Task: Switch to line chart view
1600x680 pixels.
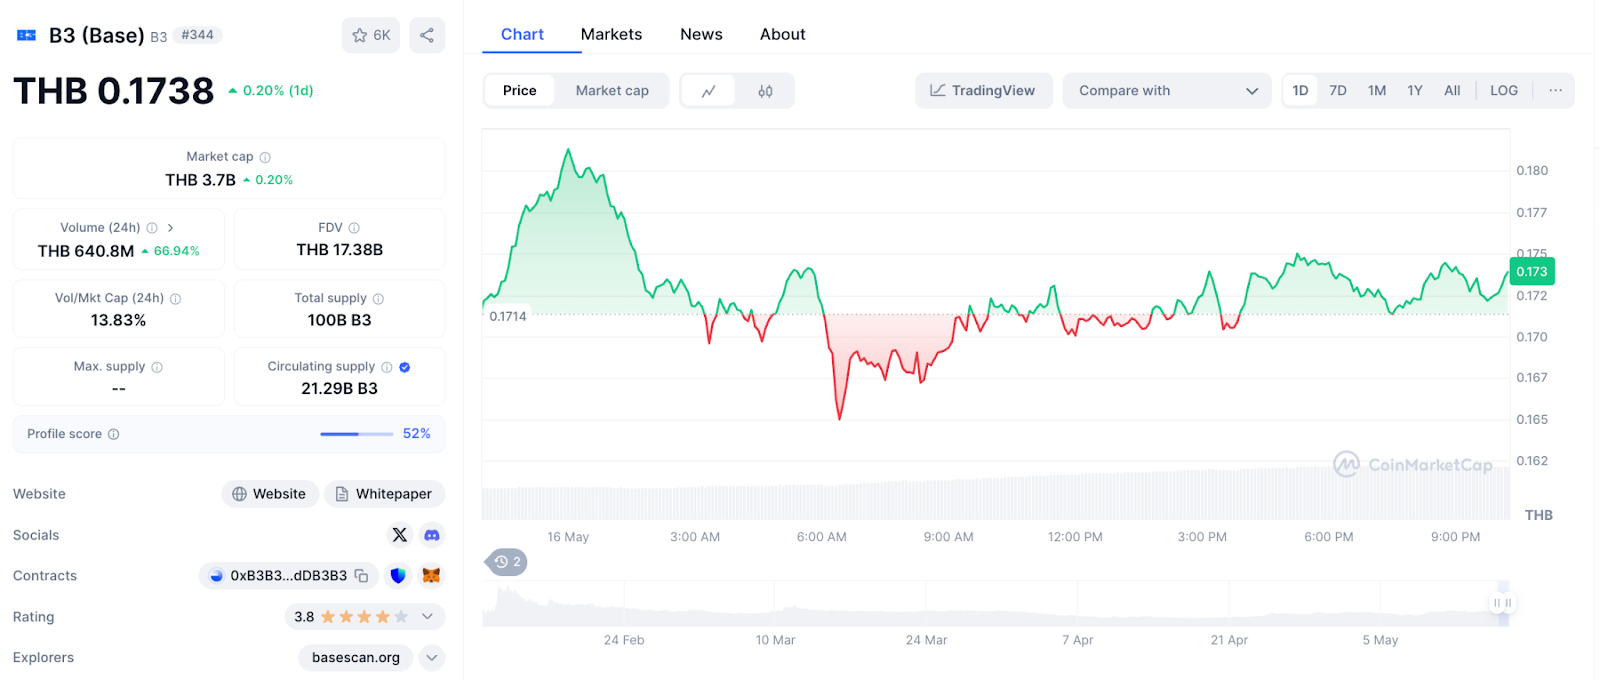Action: tap(708, 91)
